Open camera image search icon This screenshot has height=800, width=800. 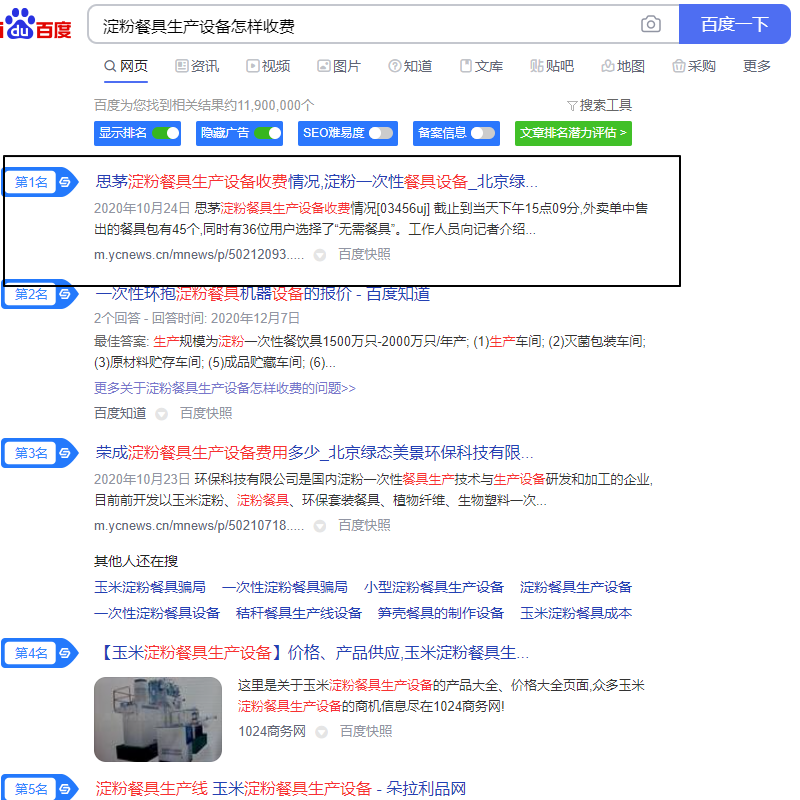coord(651,24)
